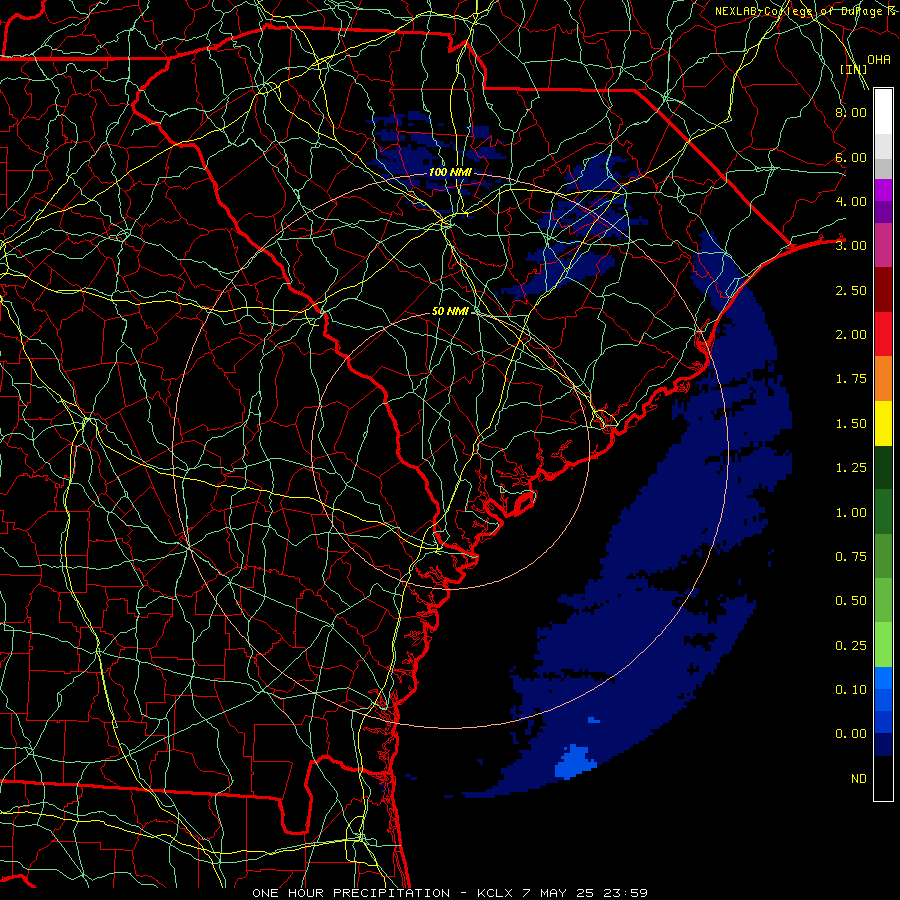Click the [IN] units label
Screen dimensions: 900x900
pos(854,69)
